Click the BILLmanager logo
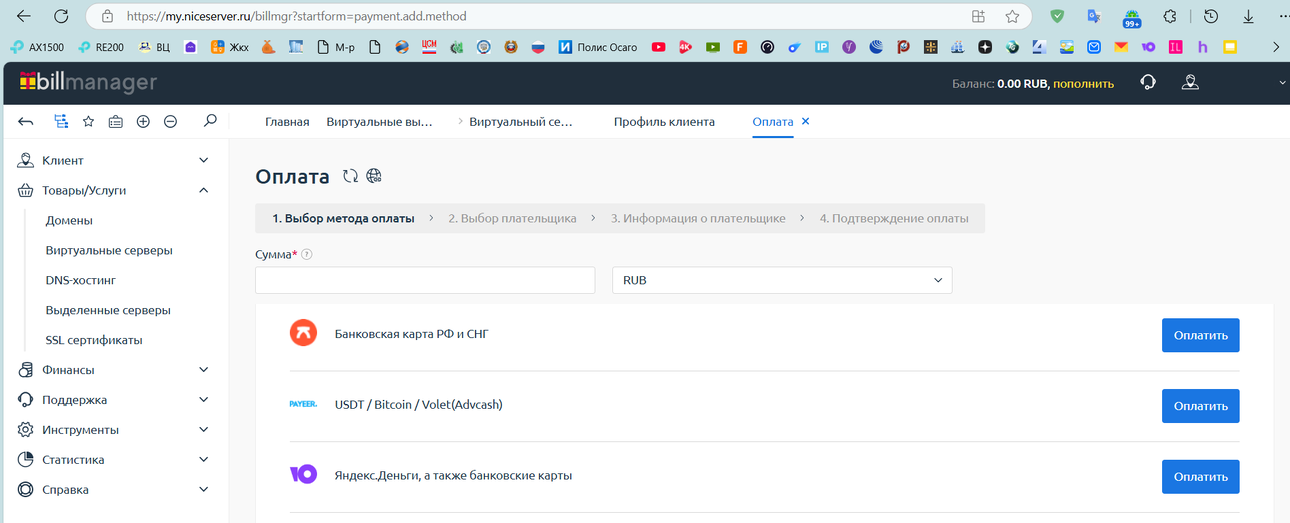1290x523 pixels. 88,83
